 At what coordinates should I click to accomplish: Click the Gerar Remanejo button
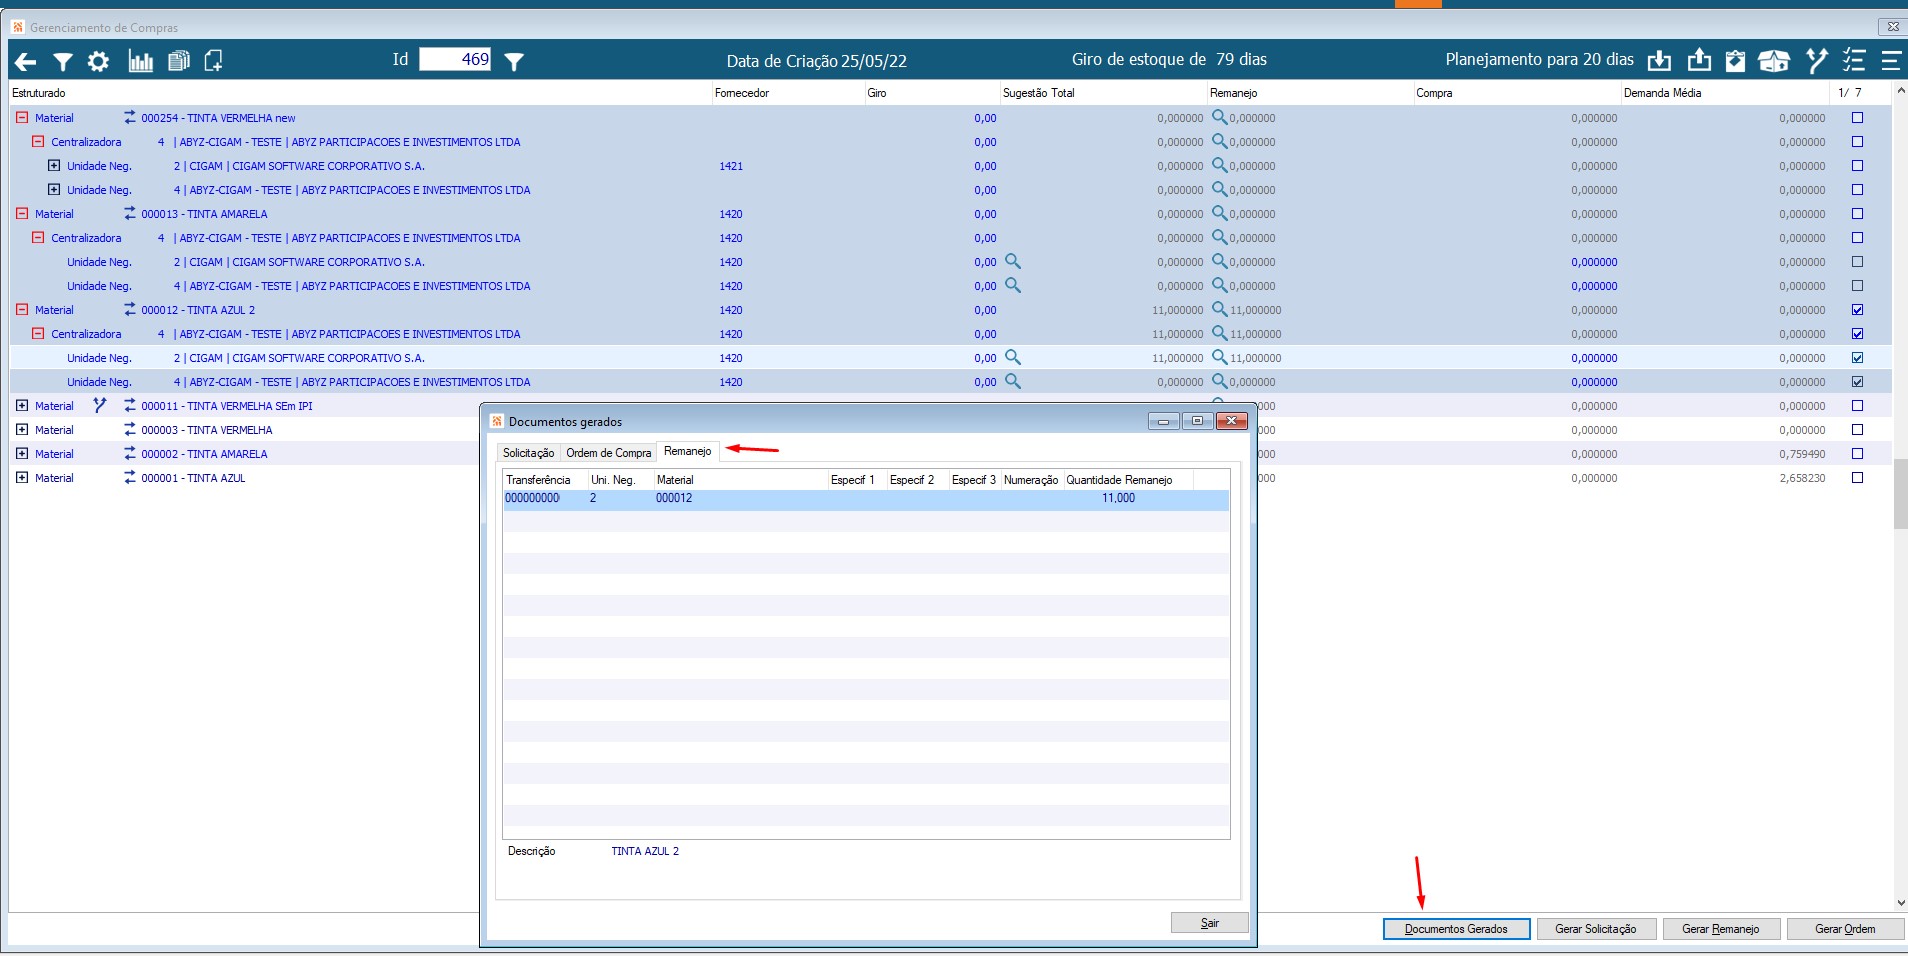pyautogui.click(x=1721, y=929)
